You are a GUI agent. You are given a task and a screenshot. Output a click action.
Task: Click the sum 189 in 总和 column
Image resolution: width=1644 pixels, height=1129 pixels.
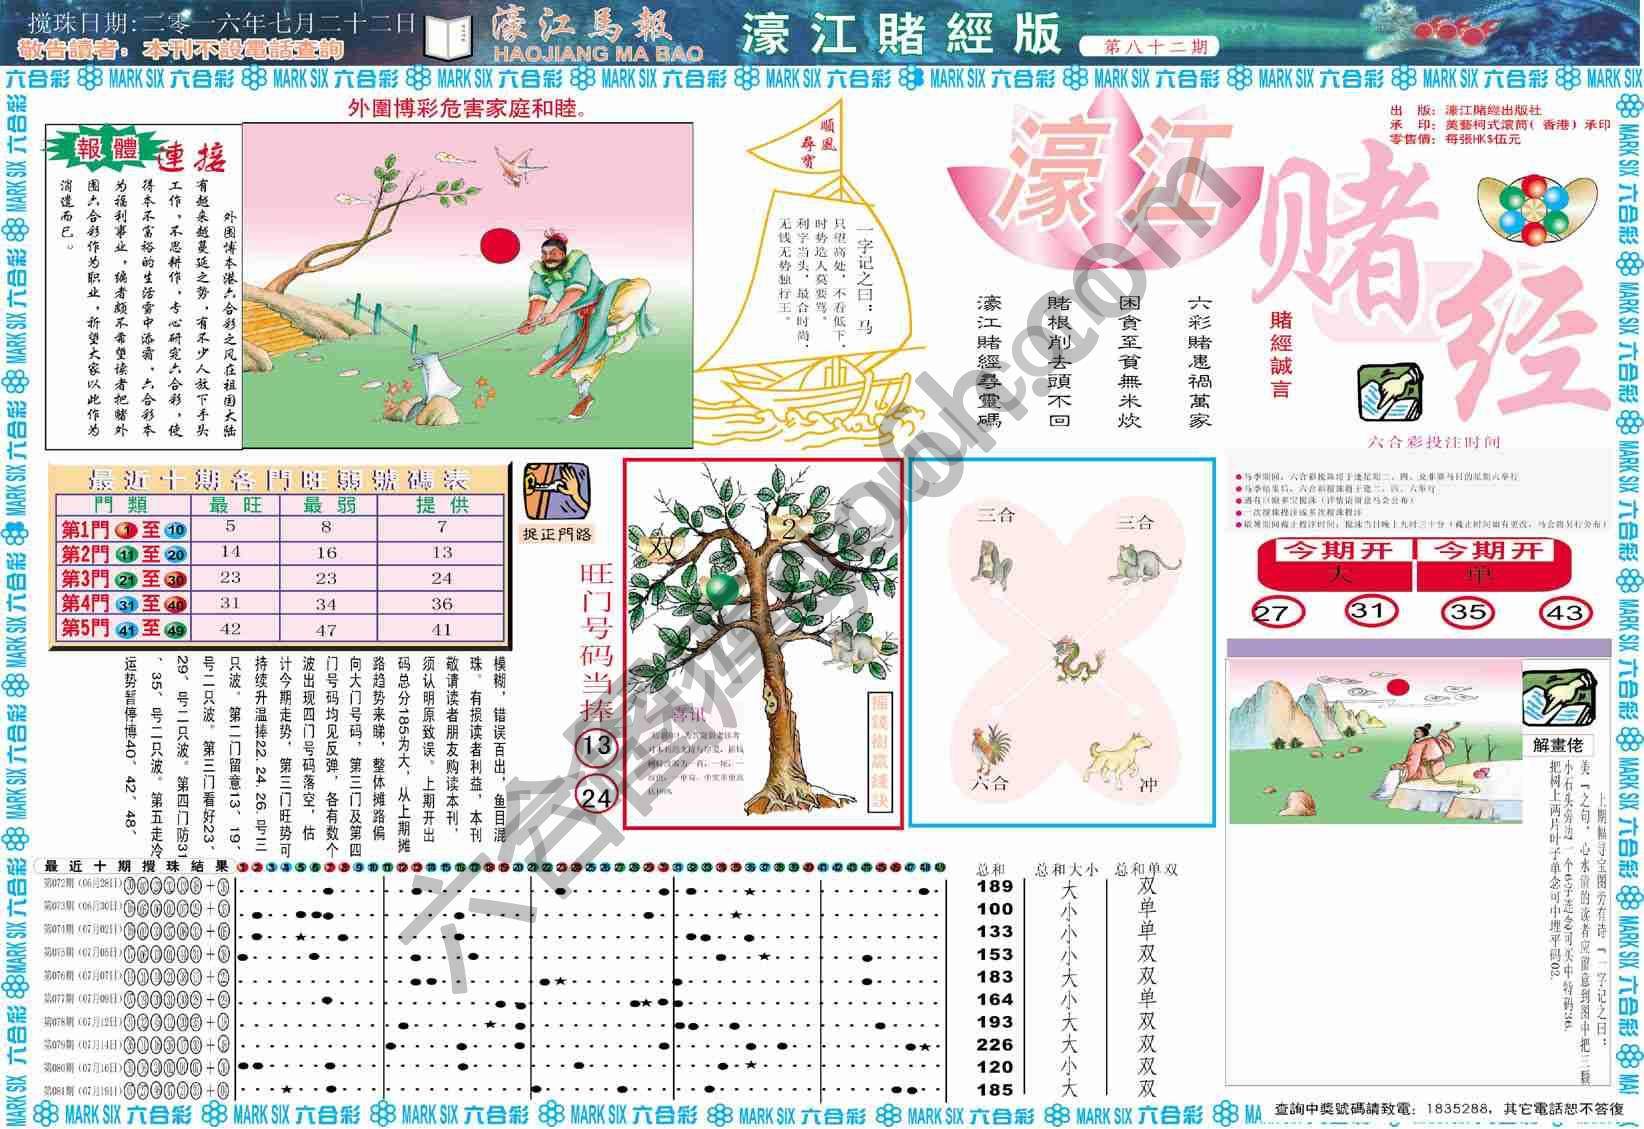(x=996, y=886)
